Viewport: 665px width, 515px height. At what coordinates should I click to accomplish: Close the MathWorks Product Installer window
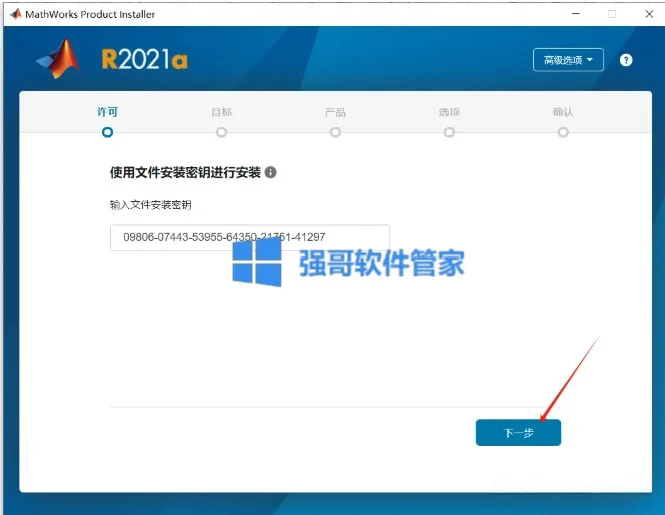click(649, 14)
